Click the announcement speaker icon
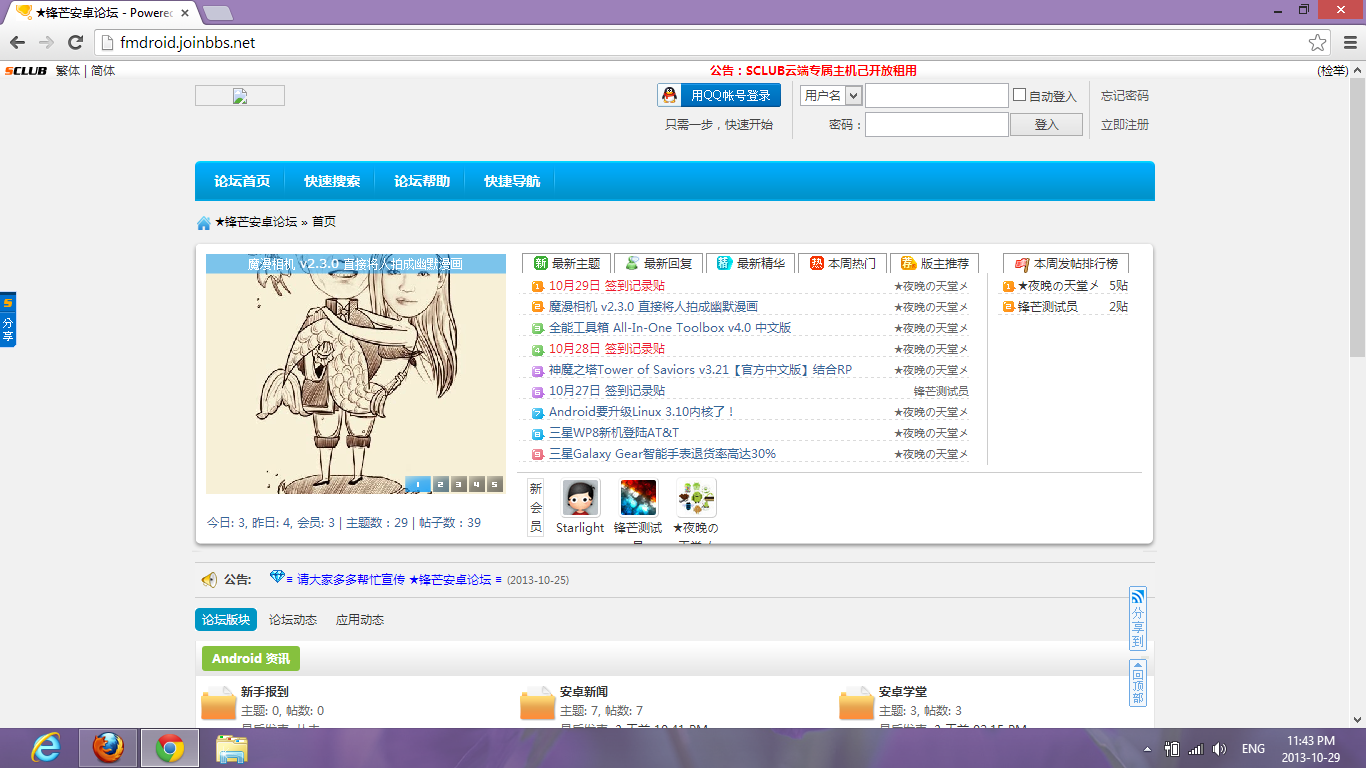Viewport: 1366px width, 768px height. [x=209, y=580]
